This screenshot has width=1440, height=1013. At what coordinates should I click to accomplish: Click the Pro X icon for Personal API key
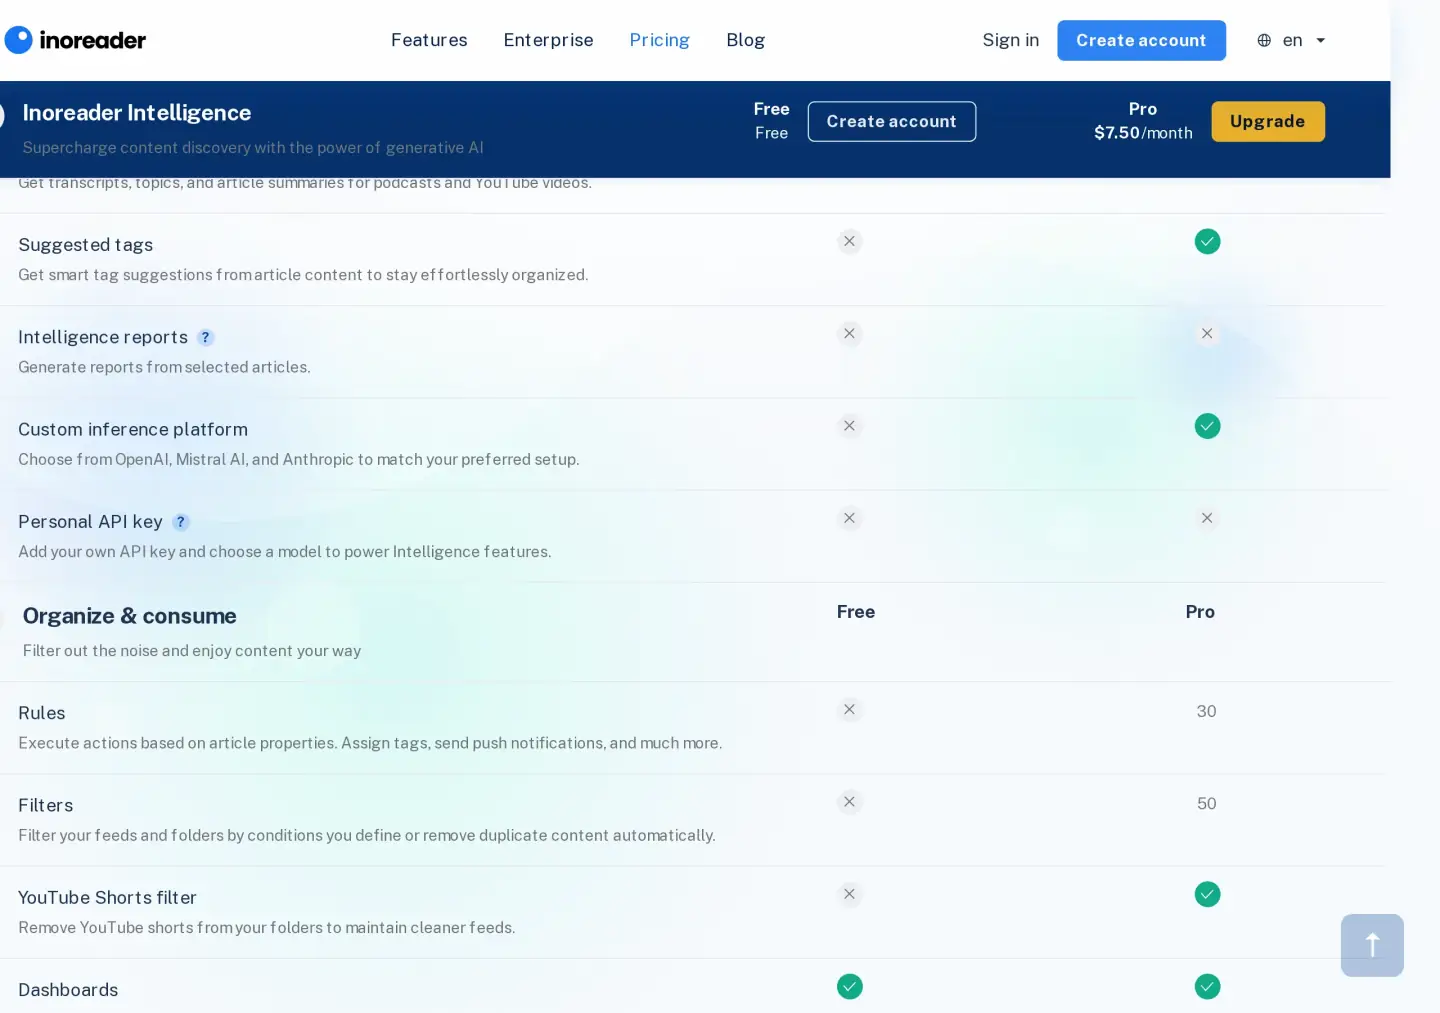coord(1207,518)
